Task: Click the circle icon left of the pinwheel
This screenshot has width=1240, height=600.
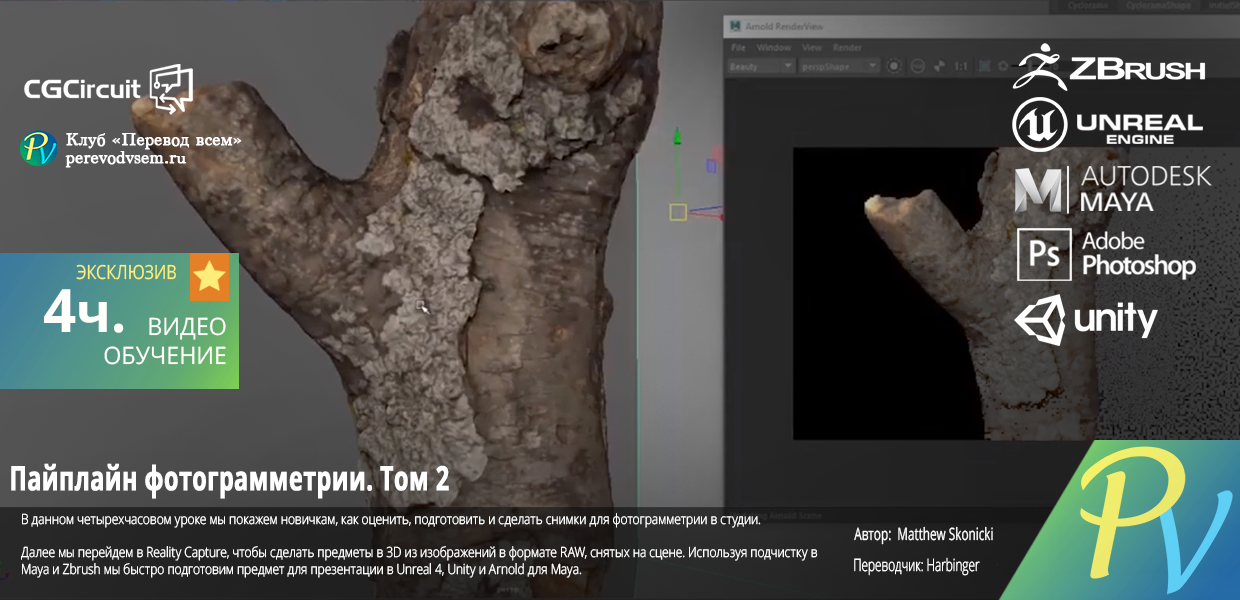Action: pos(918,66)
